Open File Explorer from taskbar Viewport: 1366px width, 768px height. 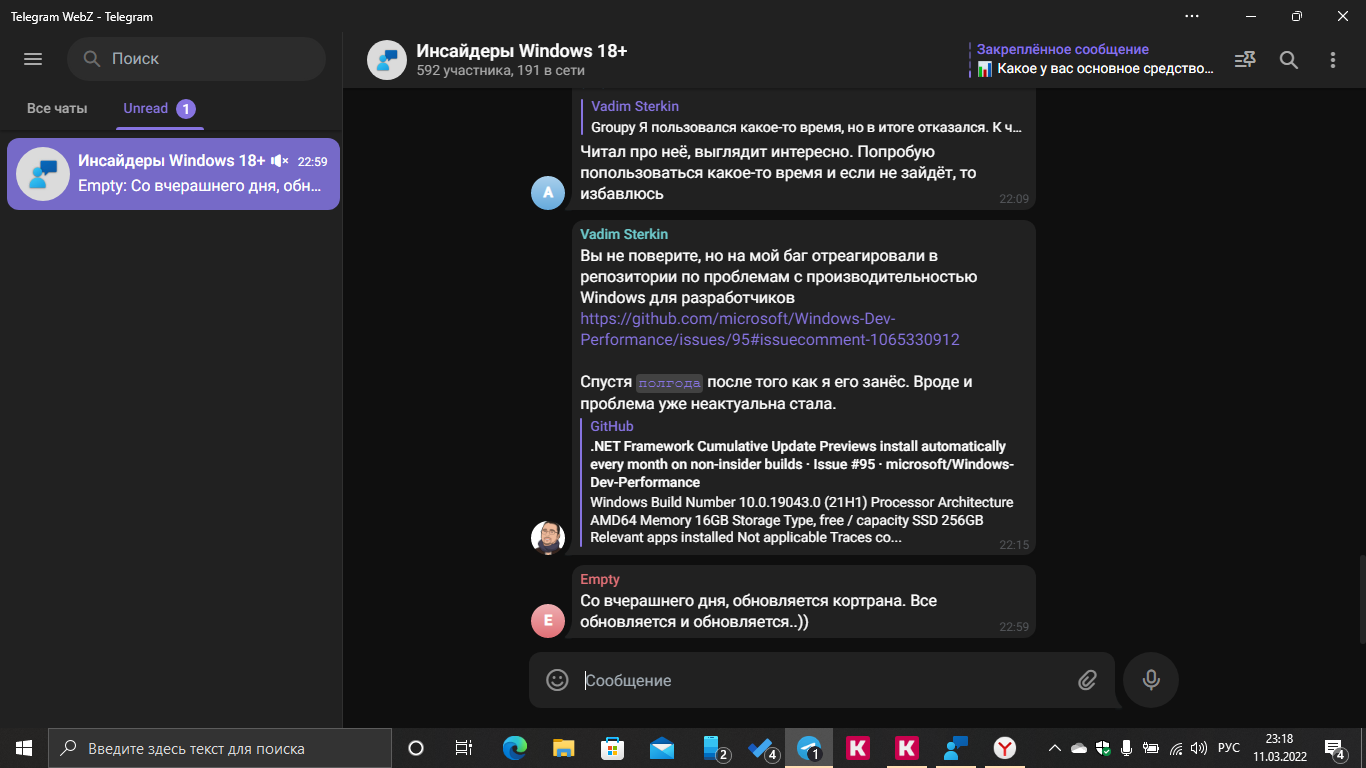click(x=563, y=748)
